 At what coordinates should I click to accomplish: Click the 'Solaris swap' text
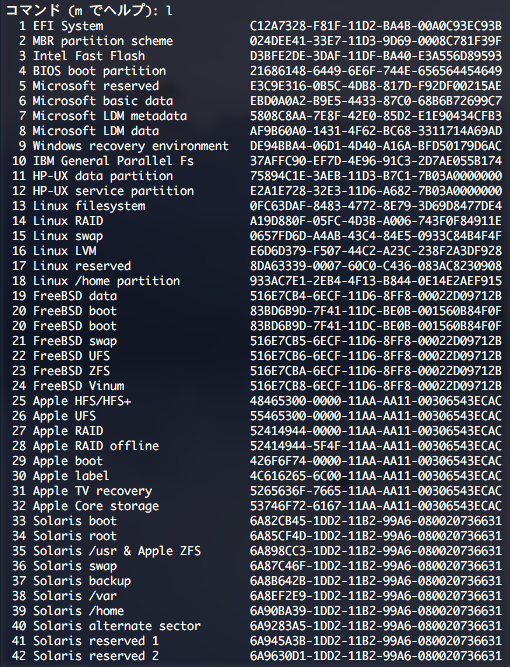pos(75,565)
